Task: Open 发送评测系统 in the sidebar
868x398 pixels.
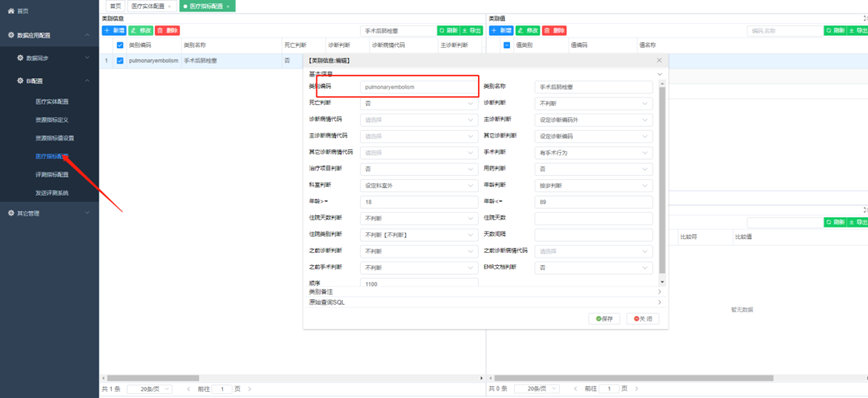Action: 51,193
